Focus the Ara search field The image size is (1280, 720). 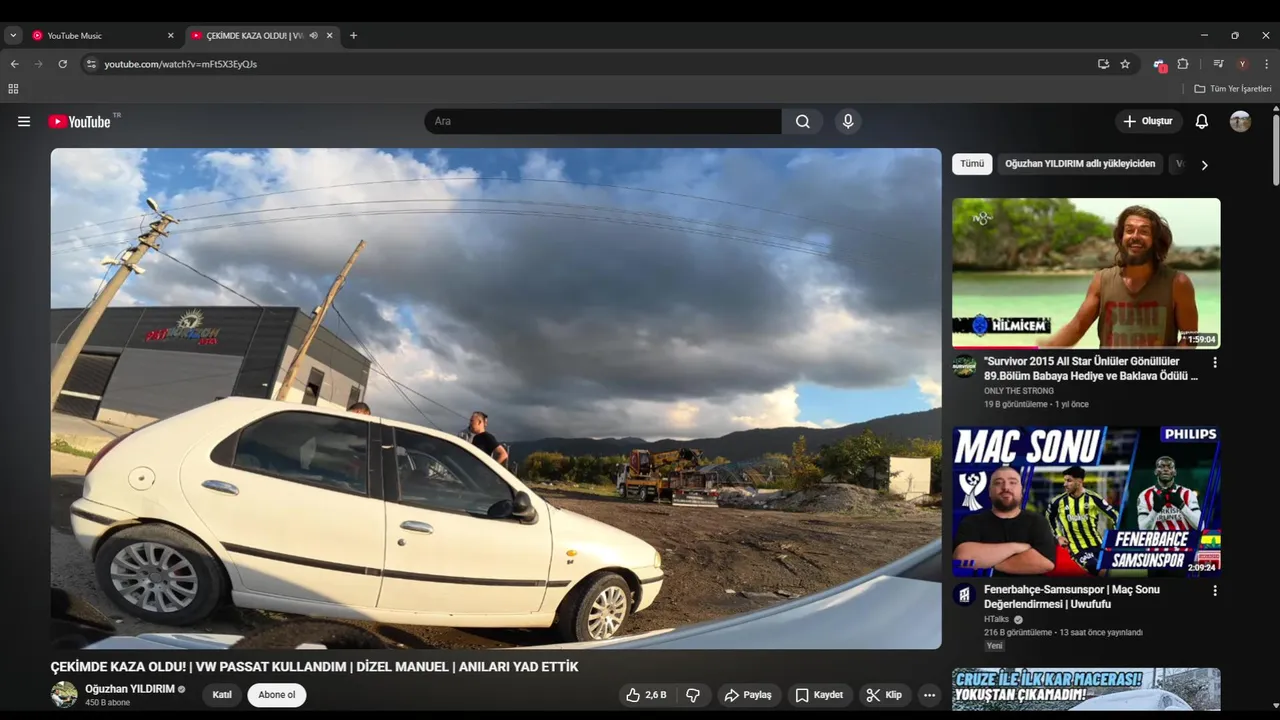[x=603, y=121]
